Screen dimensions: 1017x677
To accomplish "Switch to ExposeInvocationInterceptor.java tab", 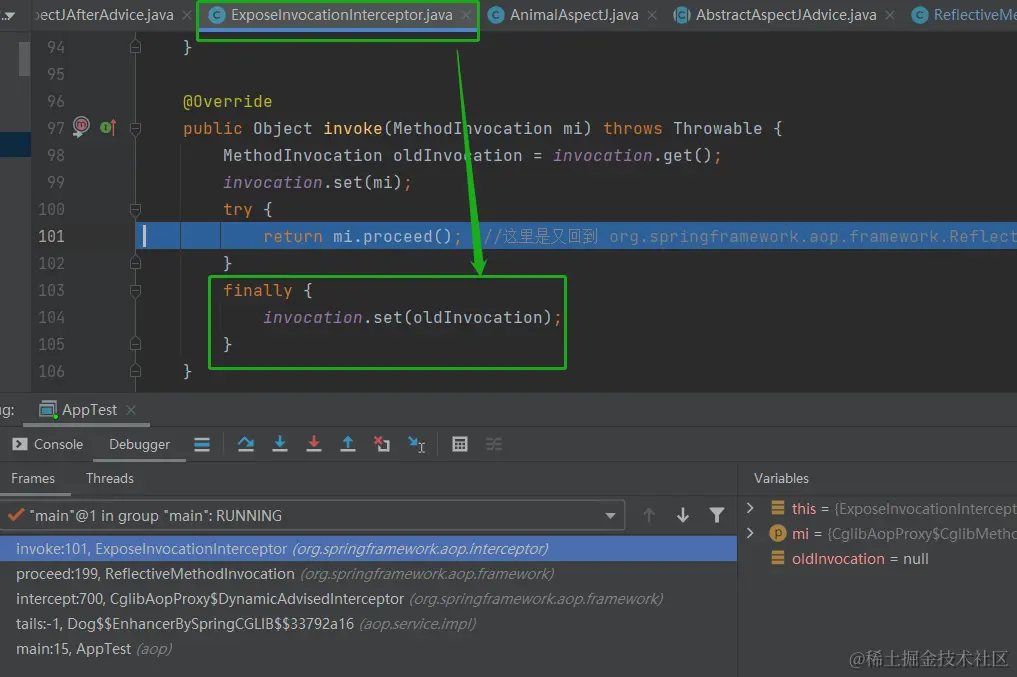I will point(341,15).
